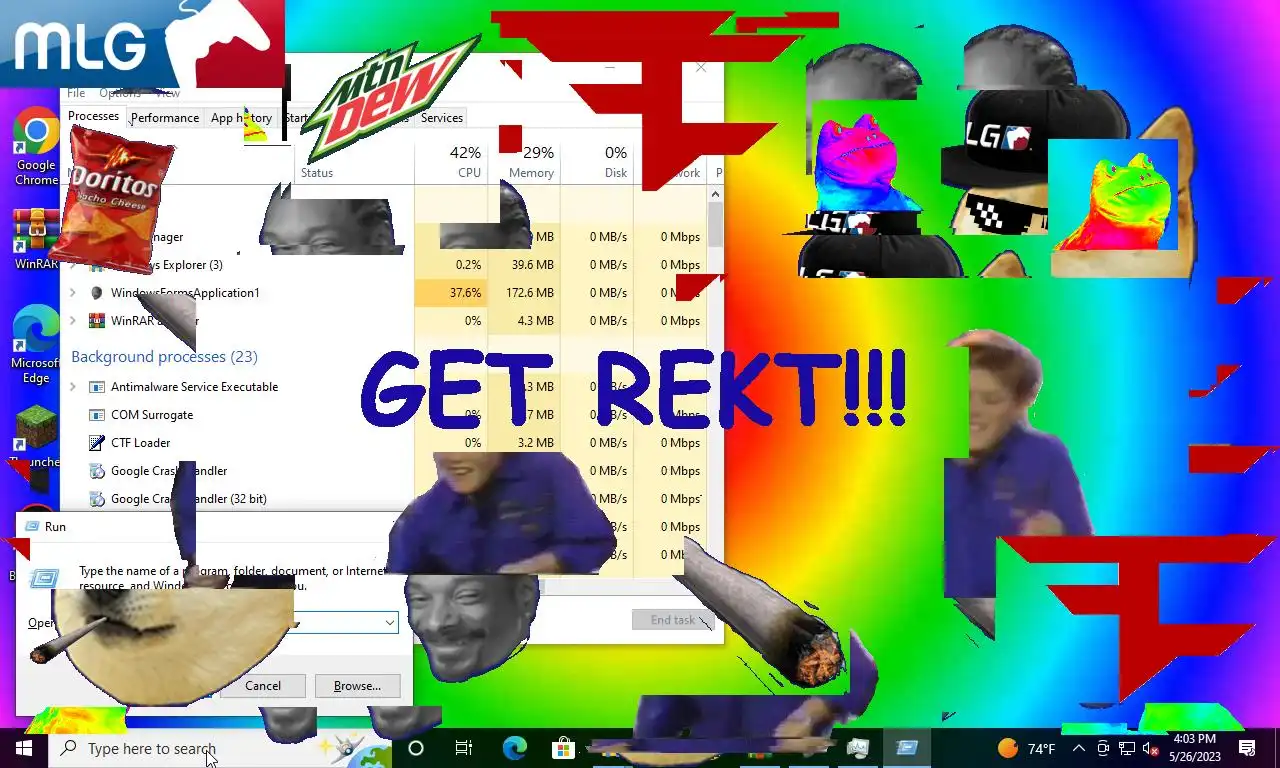Switch to the App history tab
This screenshot has height=768, width=1280.
click(241, 118)
